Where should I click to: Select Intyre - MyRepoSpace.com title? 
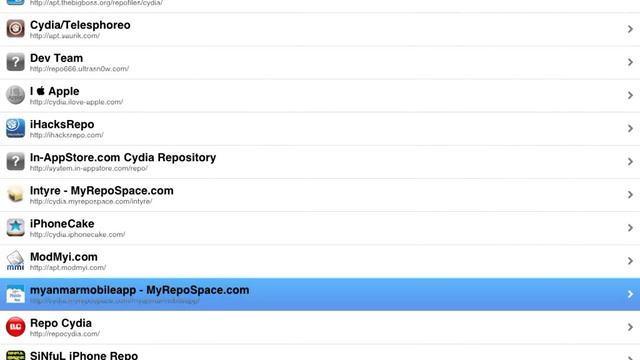102,191
